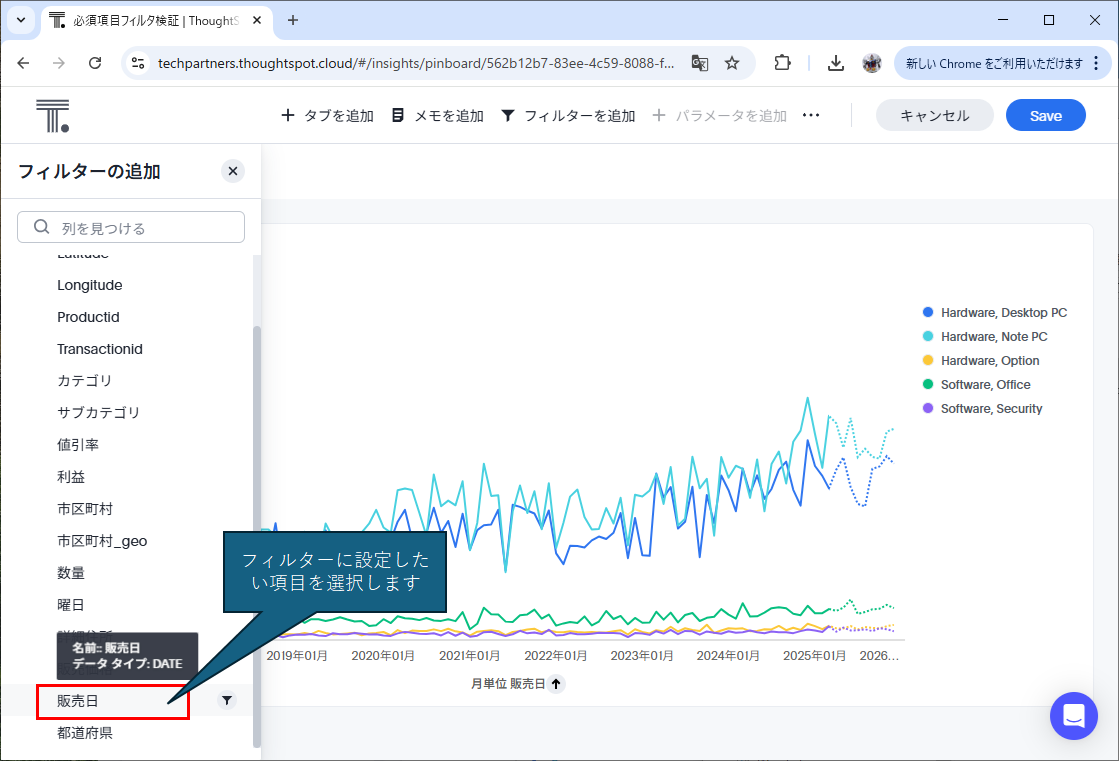The height and width of the screenshot is (761, 1119).
Task: Toggle Software, Office legend entry
Action: 985,385
